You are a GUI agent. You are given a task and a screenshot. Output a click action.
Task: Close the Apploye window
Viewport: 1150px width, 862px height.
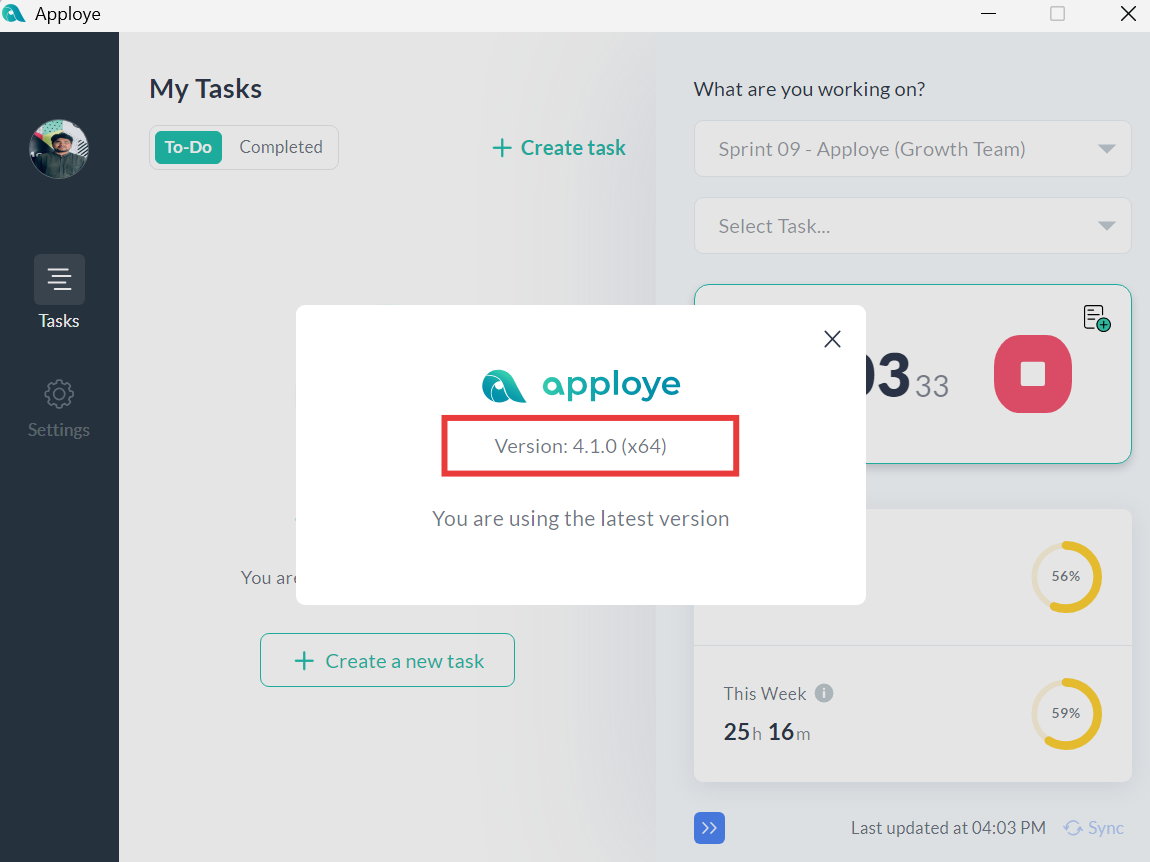(x=1129, y=14)
